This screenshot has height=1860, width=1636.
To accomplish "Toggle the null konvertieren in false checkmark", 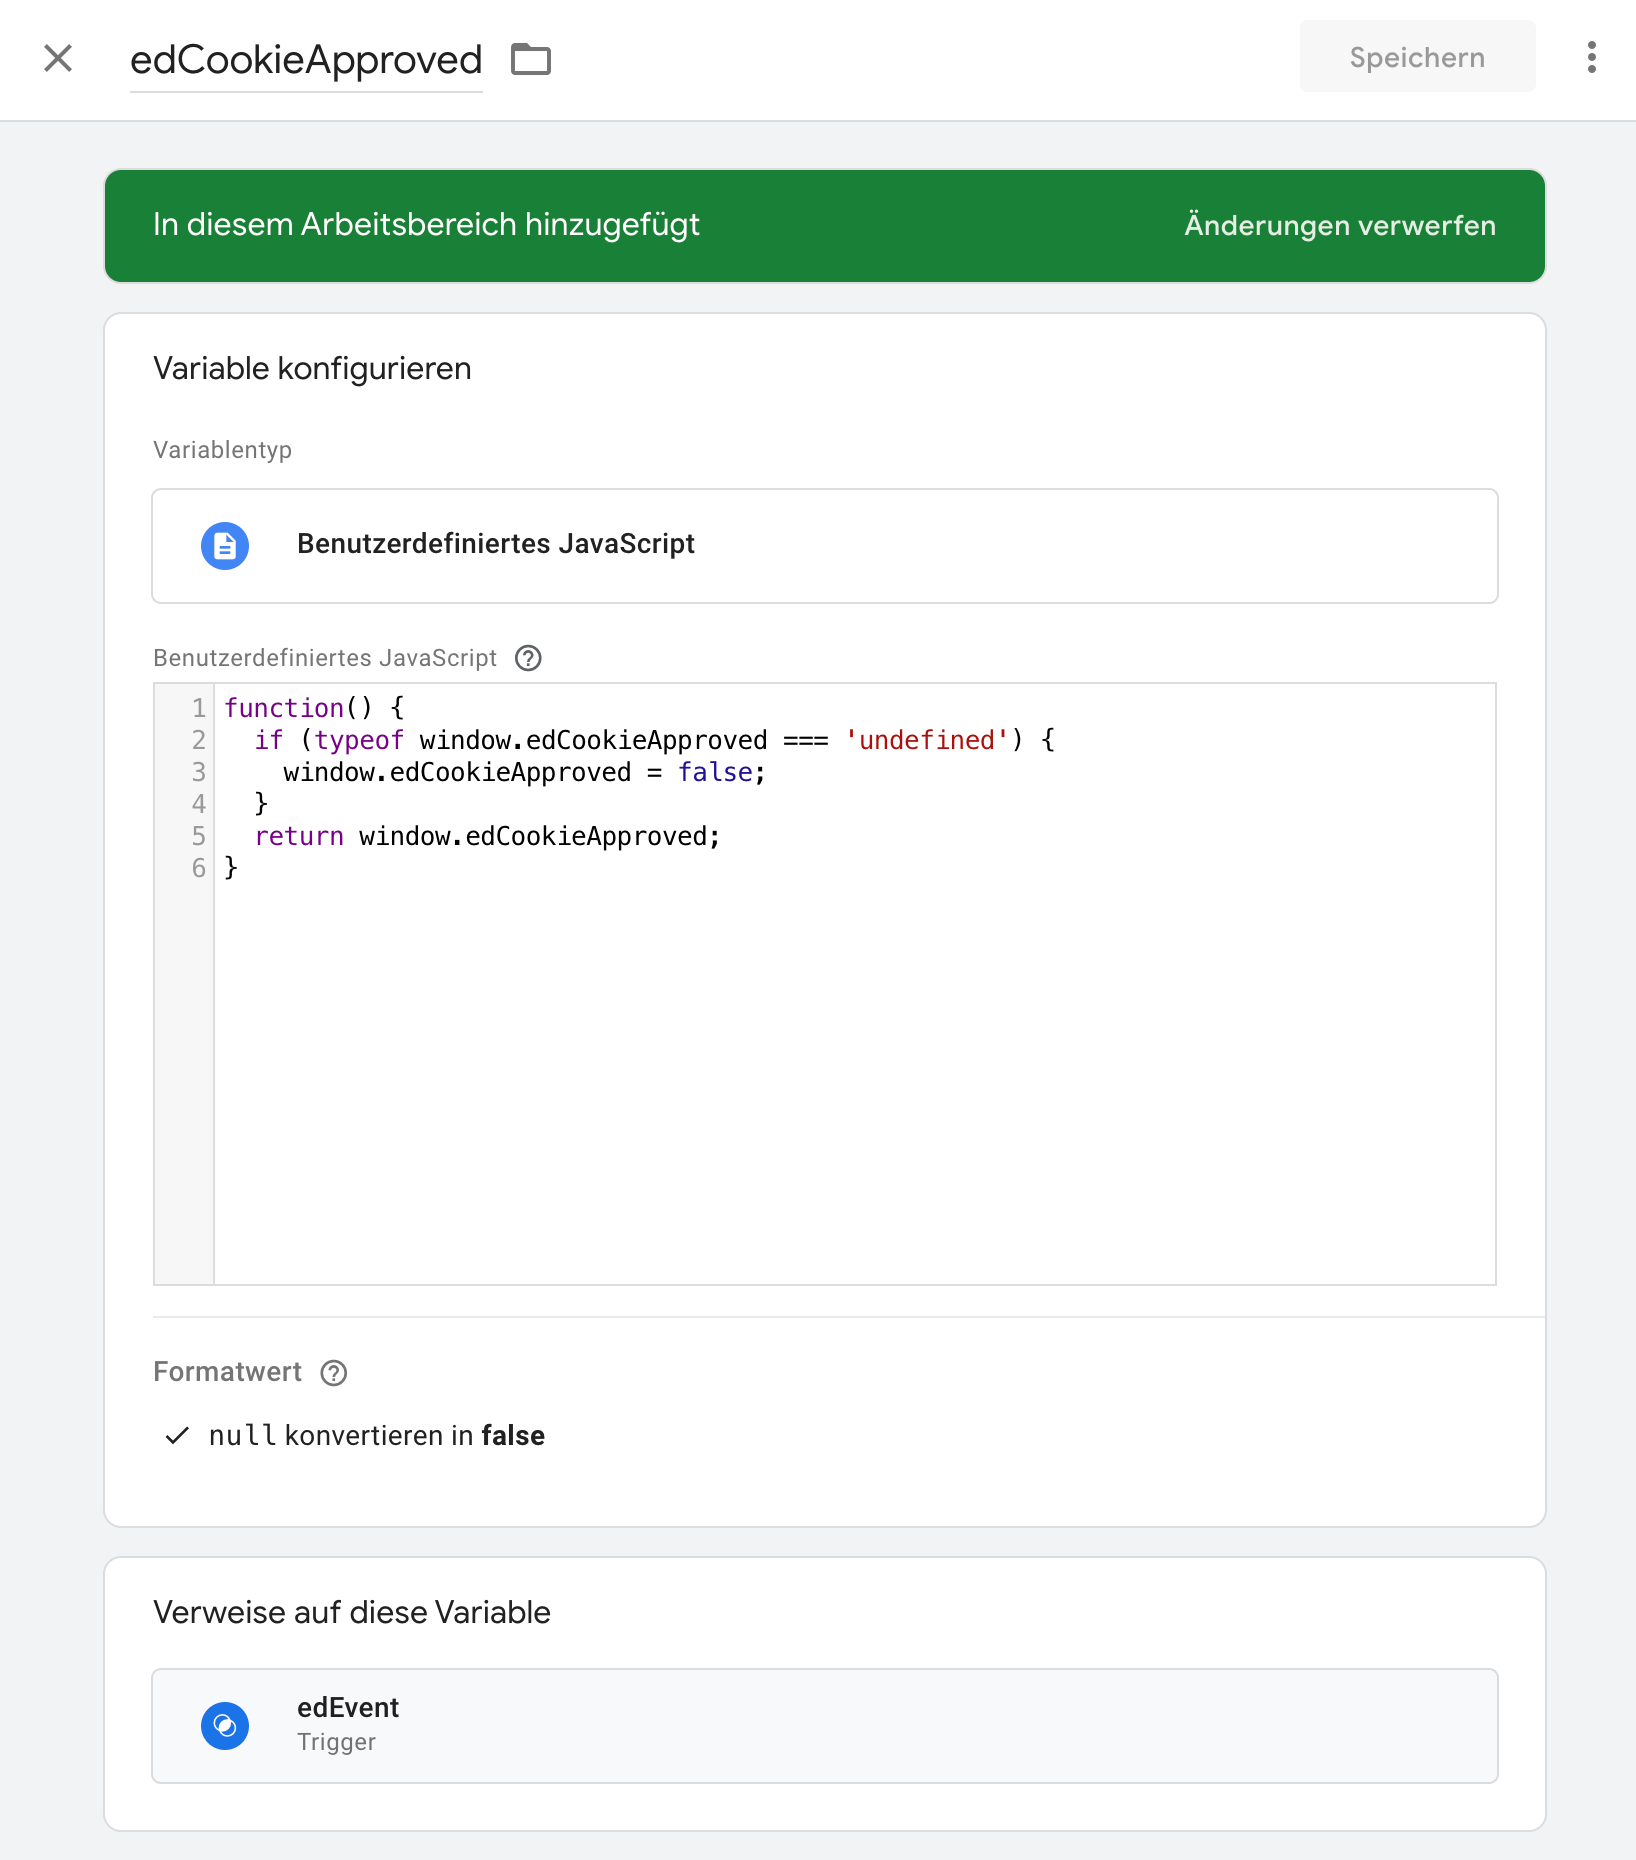I will [x=177, y=1436].
